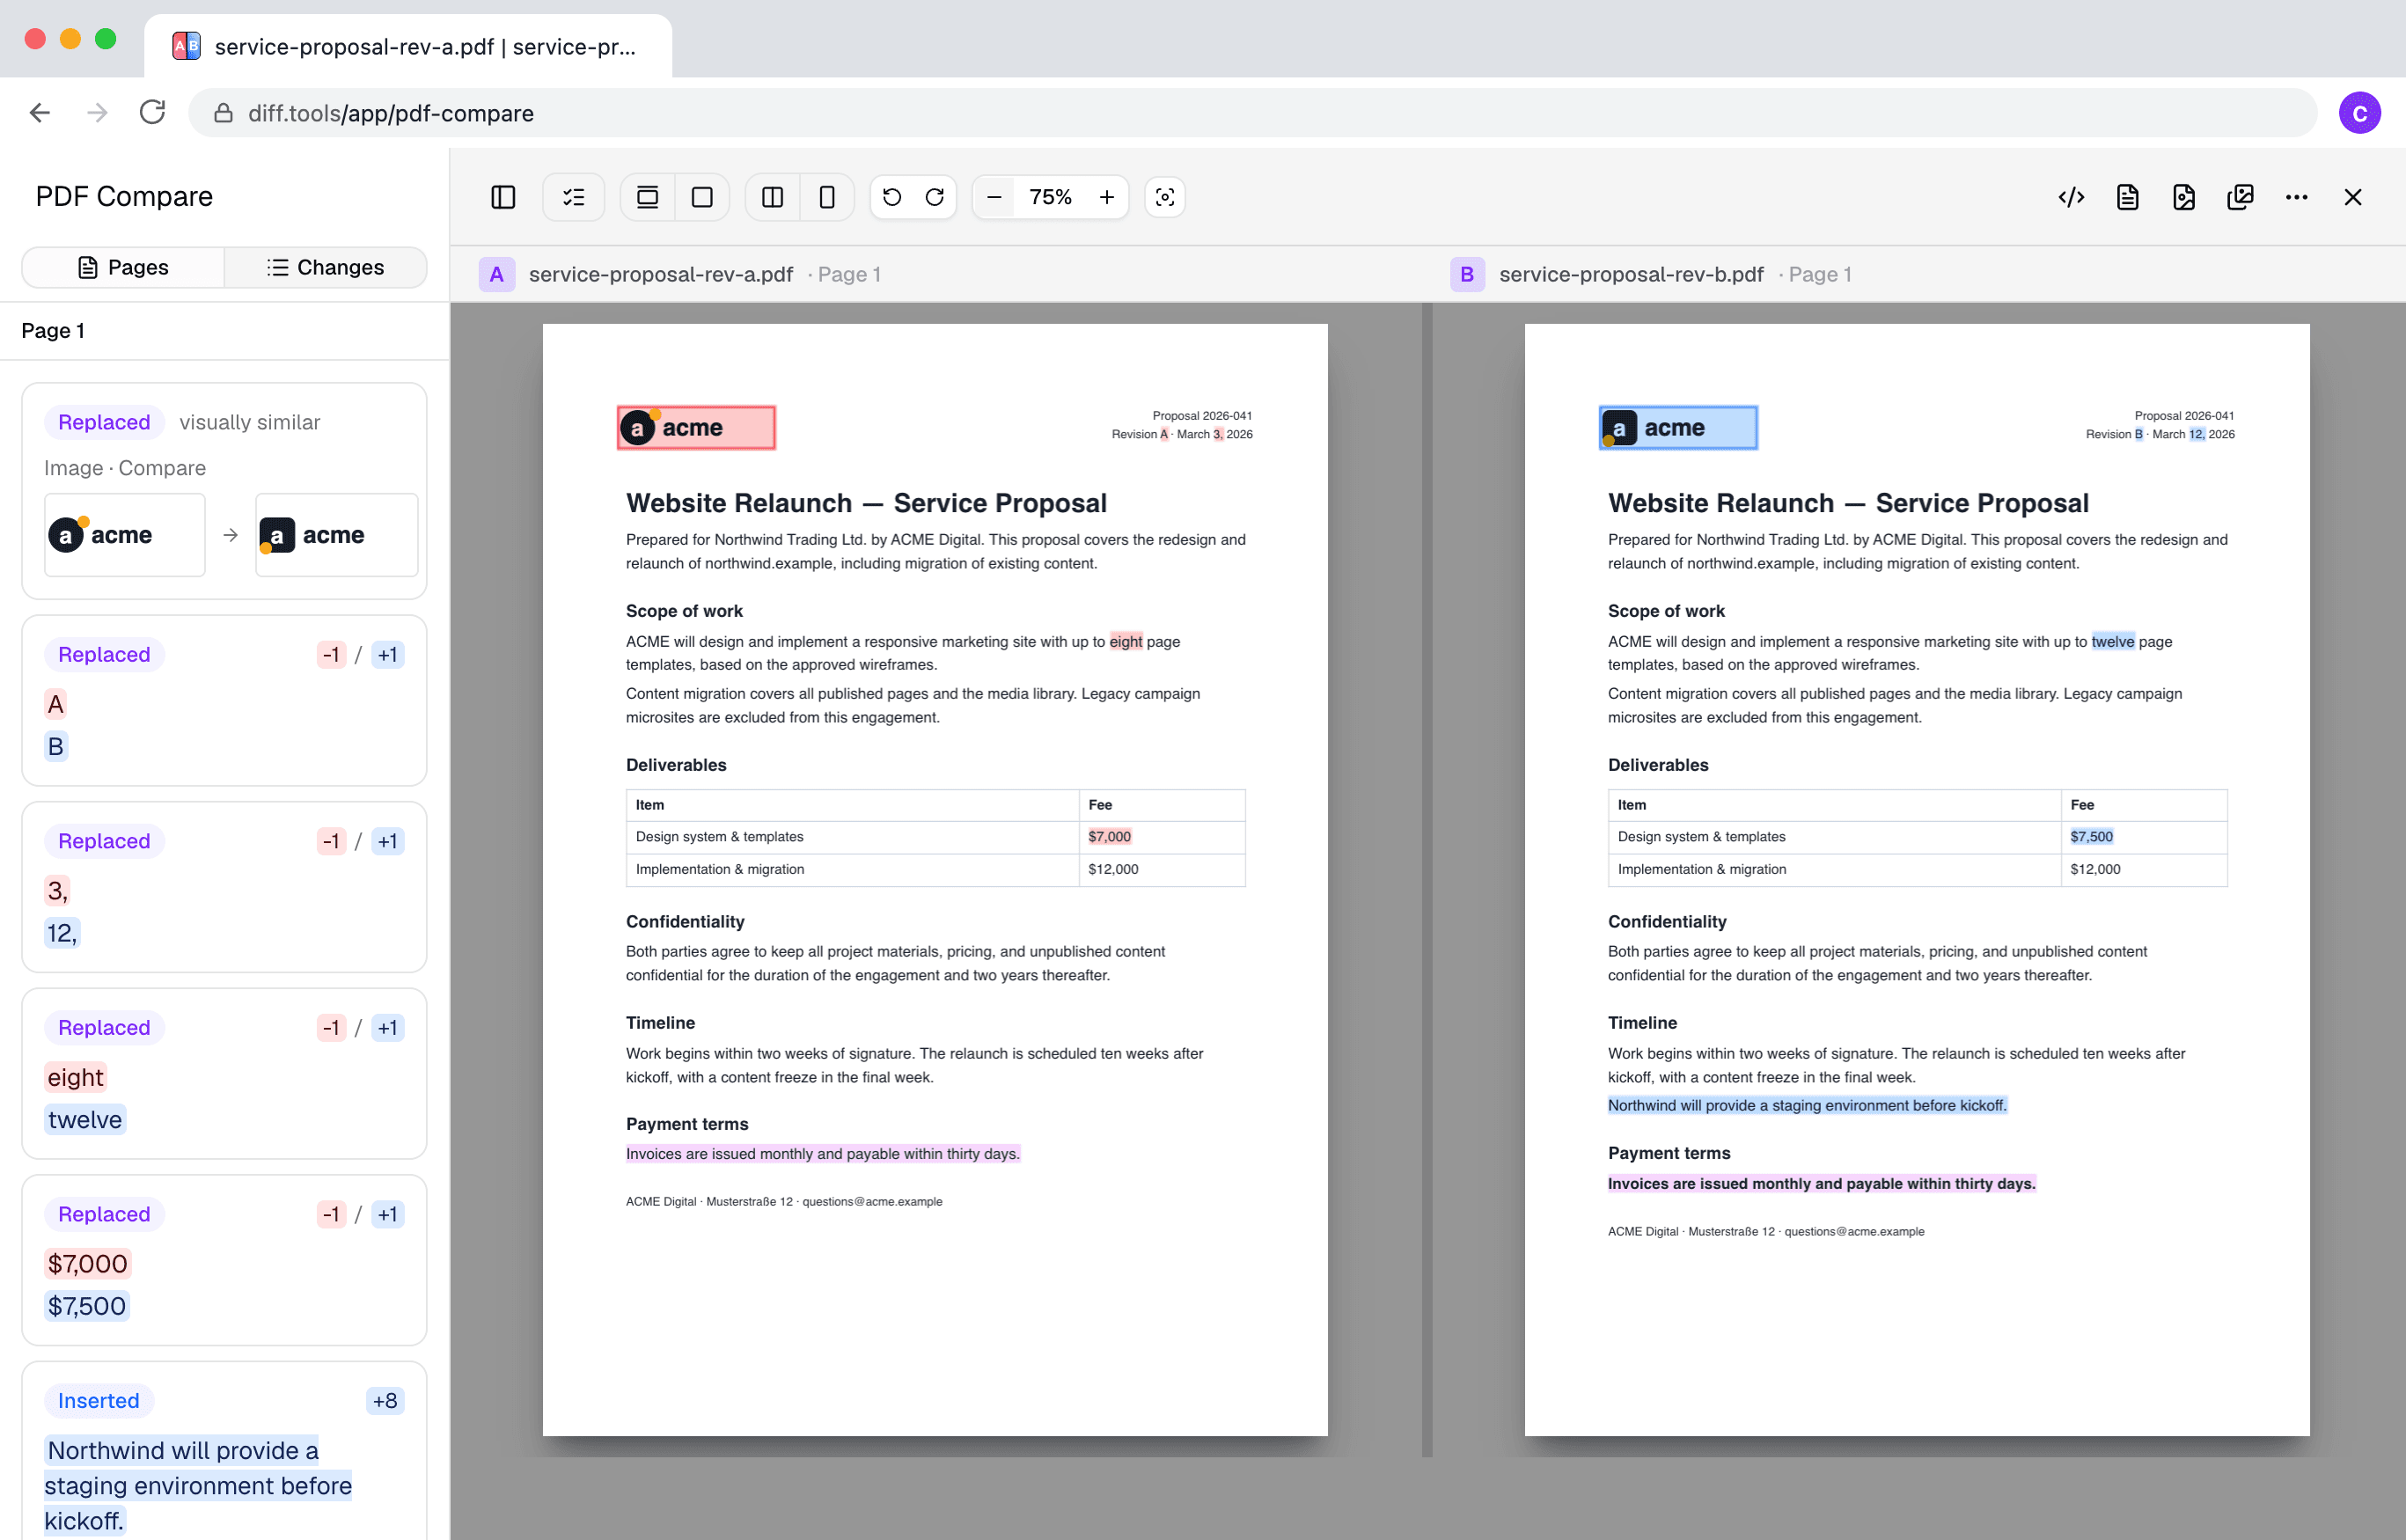Go back in browser history

pyautogui.click(x=40, y=113)
